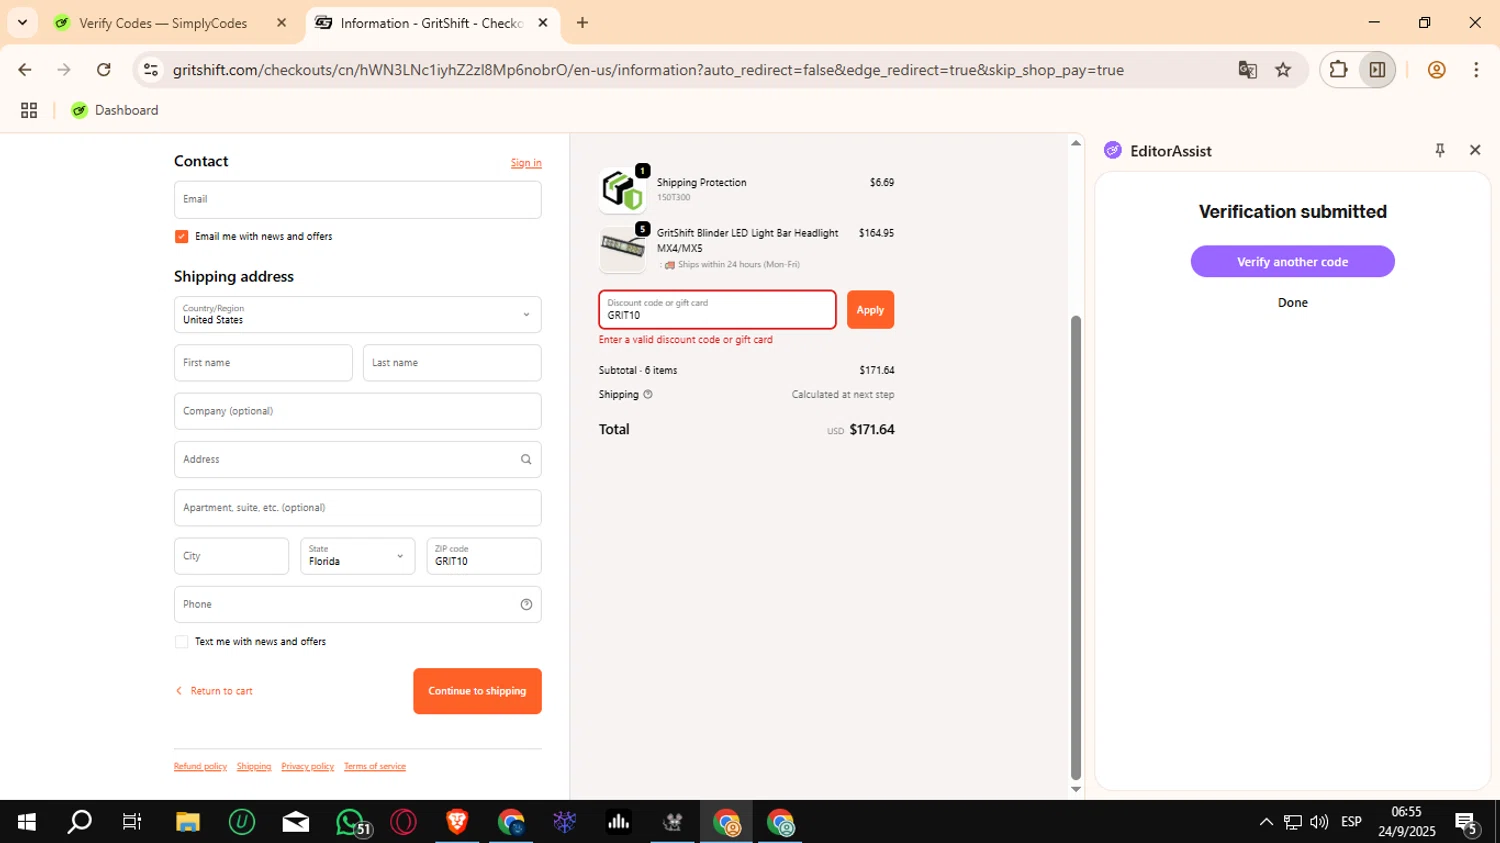Click the discount code input field
The width and height of the screenshot is (1500, 843).
[x=717, y=310]
